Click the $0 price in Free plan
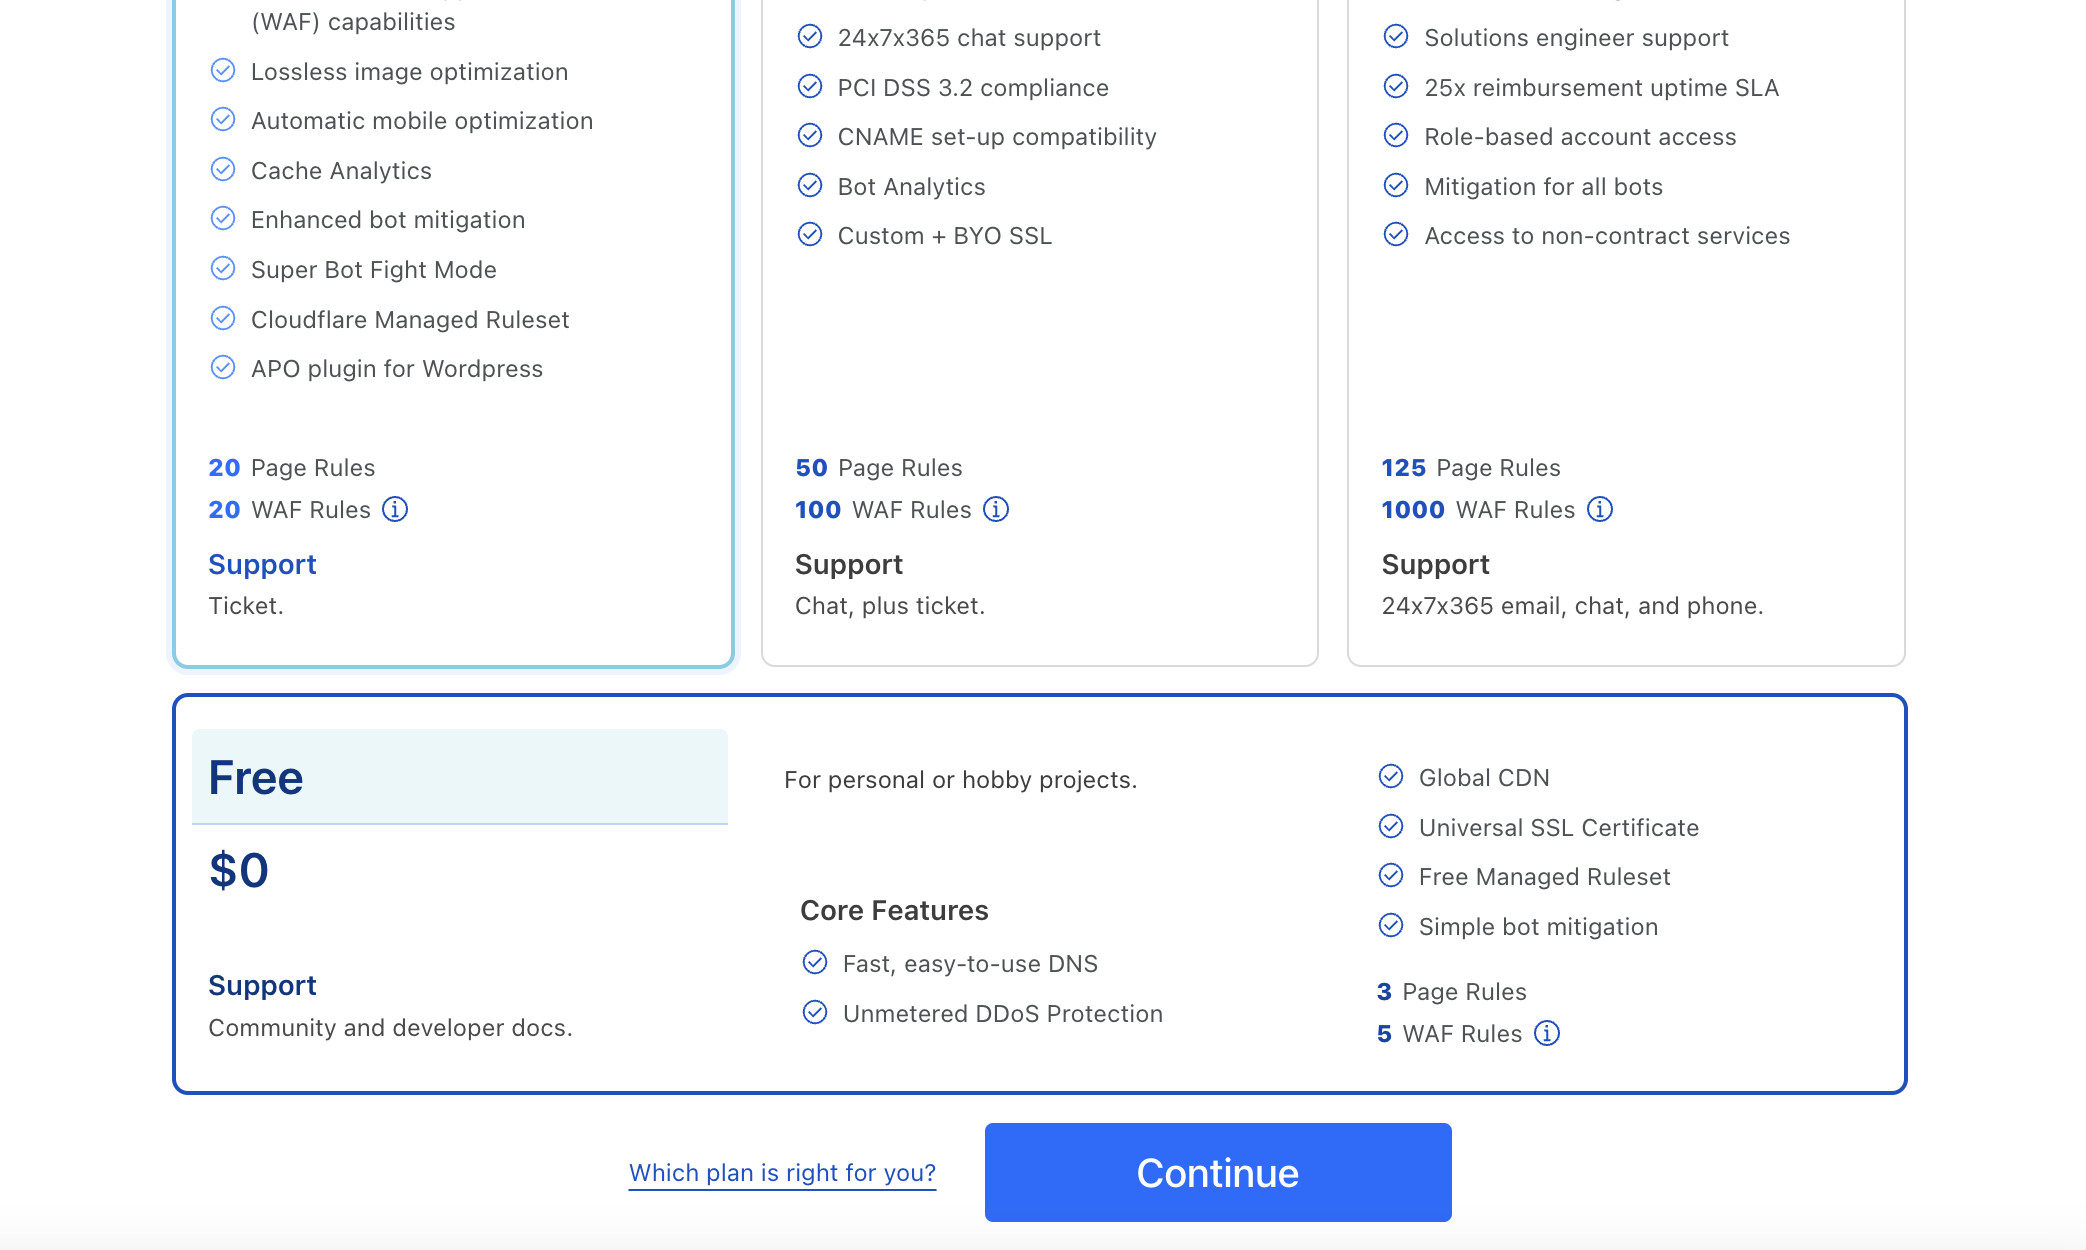The image size is (2086, 1250). tap(239, 870)
